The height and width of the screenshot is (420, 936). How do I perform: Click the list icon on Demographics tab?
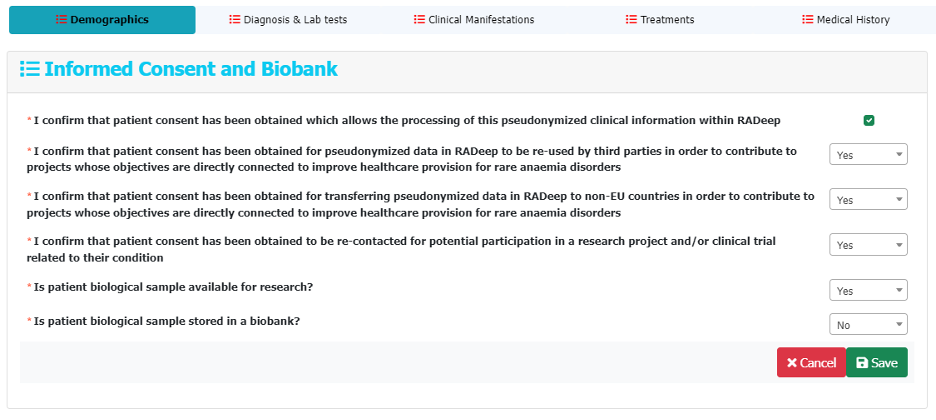61,20
